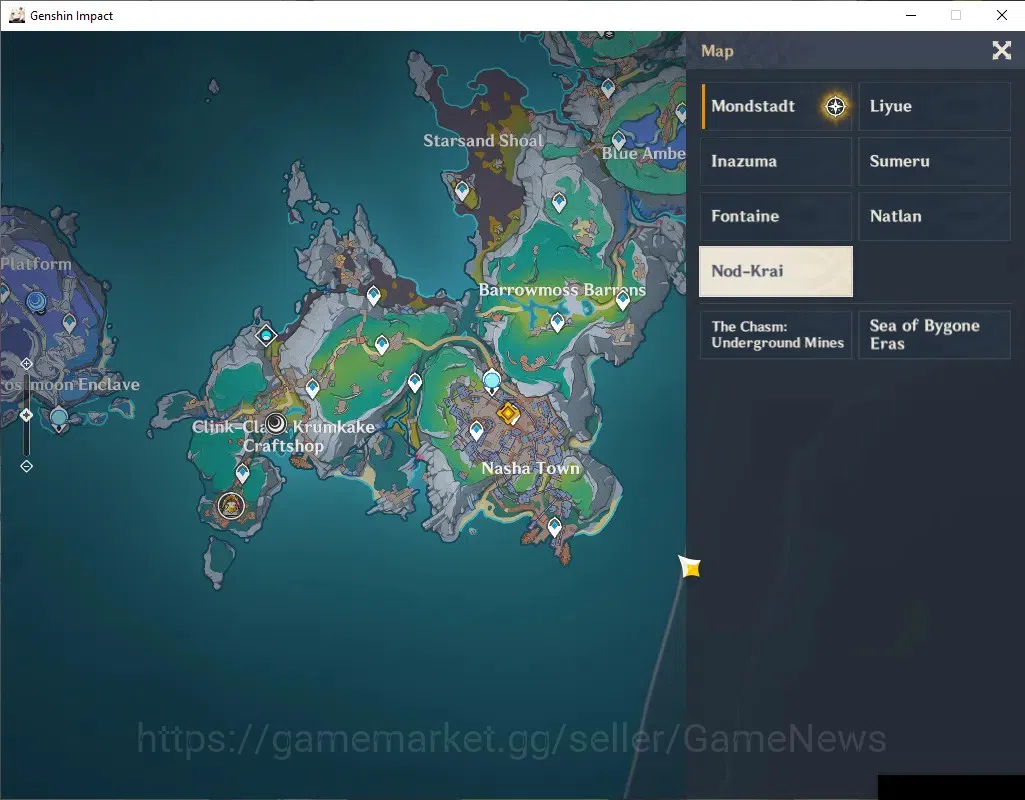The image size is (1025, 800).
Task: Select waypoint overlapping end of Barrowmoss Barrens label
Action: [622, 300]
